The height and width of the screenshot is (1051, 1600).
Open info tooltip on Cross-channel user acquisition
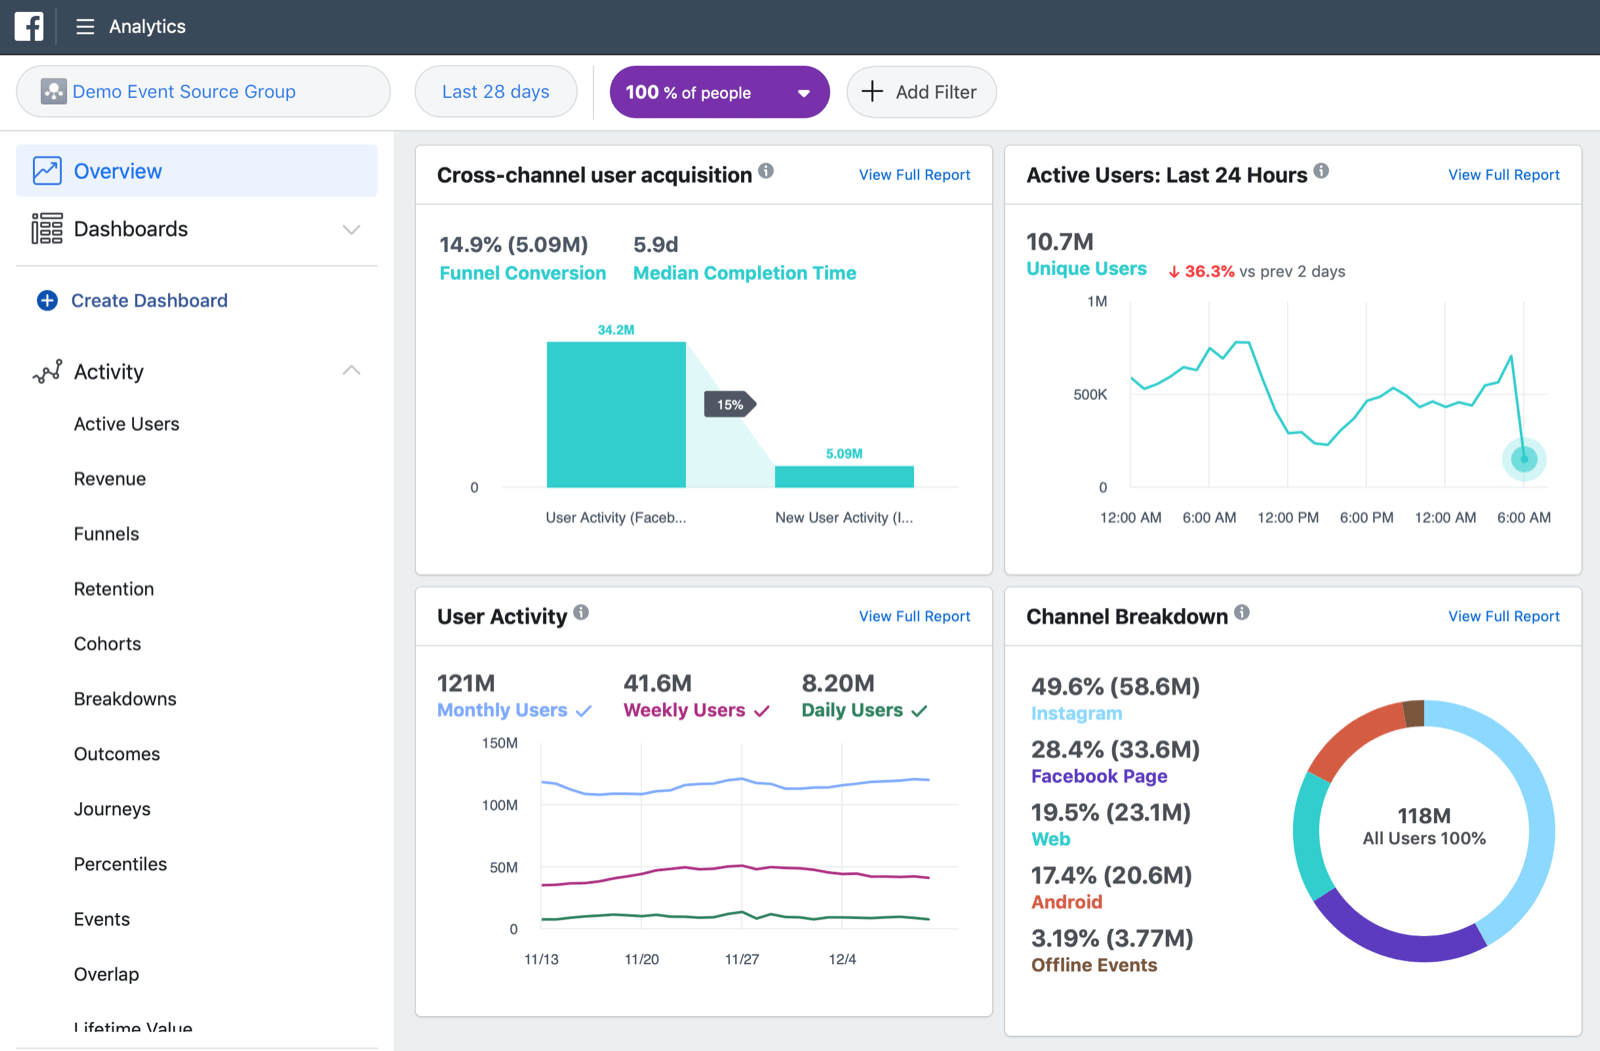pyautogui.click(x=766, y=171)
